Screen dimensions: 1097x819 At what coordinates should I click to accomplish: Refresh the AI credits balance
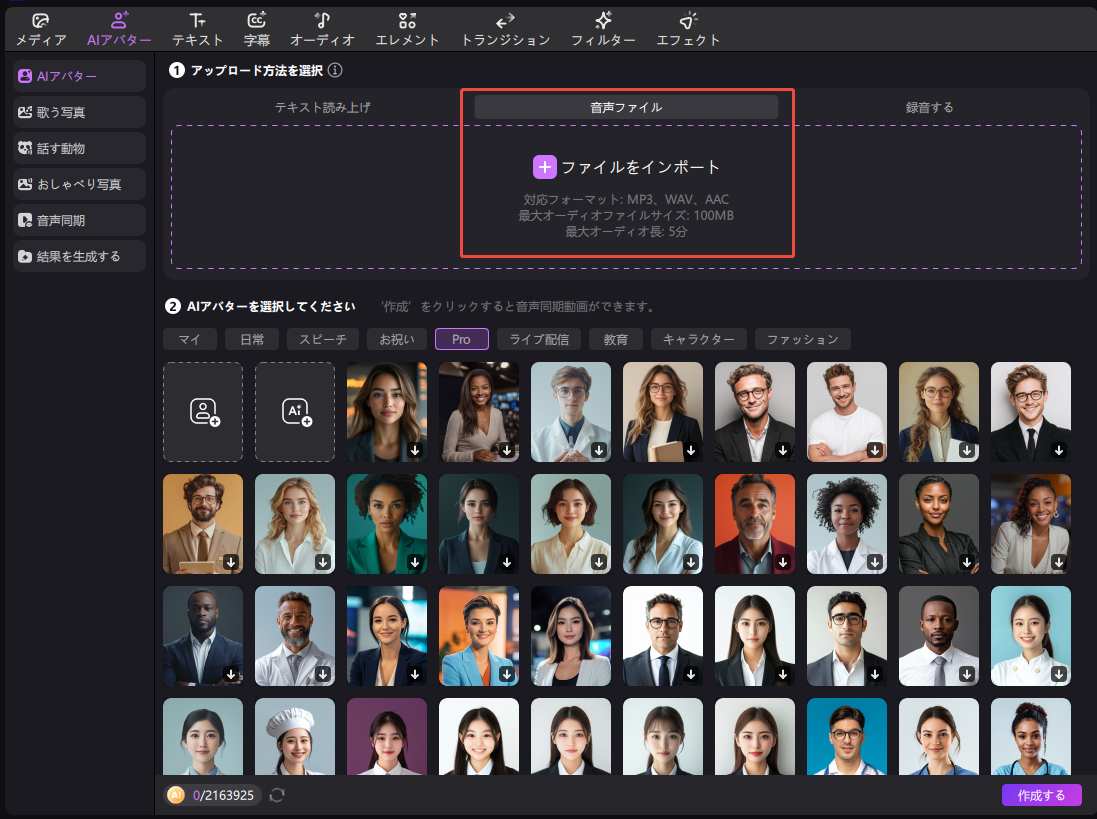(x=277, y=795)
